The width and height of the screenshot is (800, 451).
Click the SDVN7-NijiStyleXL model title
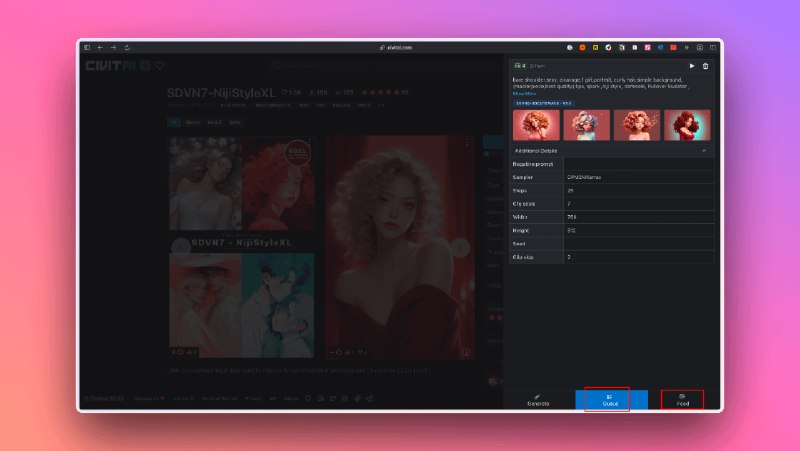tap(221, 93)
